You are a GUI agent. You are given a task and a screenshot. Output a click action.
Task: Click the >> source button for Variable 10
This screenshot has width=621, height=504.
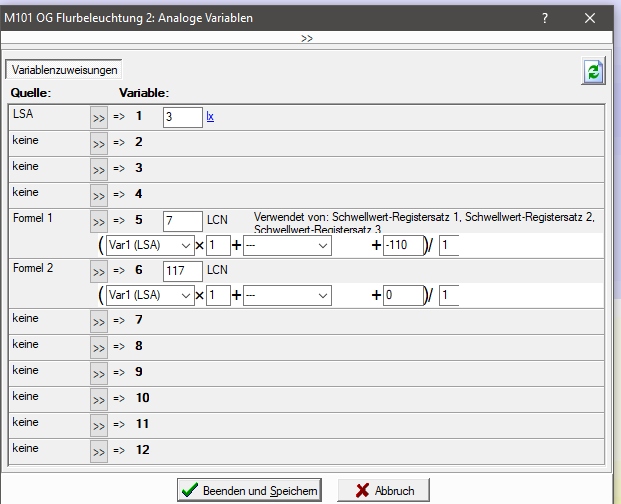[x=99, y=399]
